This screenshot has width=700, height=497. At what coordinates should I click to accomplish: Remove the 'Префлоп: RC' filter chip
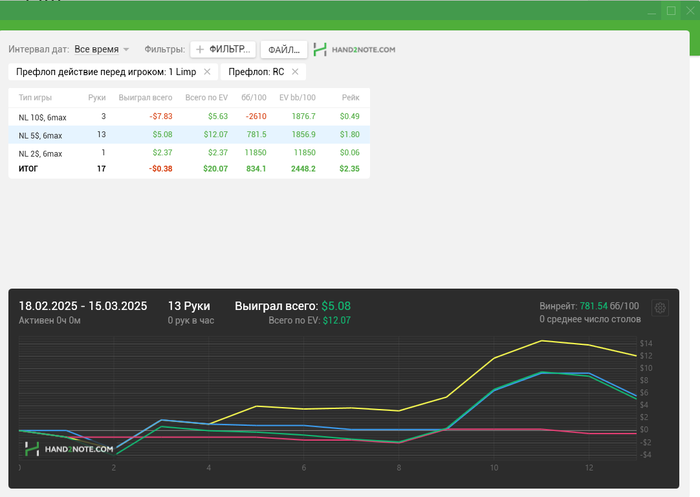coord(294,72)
